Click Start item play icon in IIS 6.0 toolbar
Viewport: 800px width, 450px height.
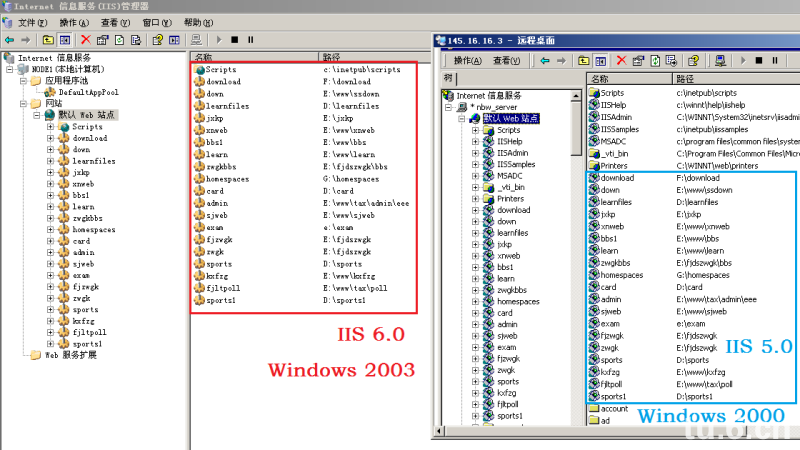219,40
